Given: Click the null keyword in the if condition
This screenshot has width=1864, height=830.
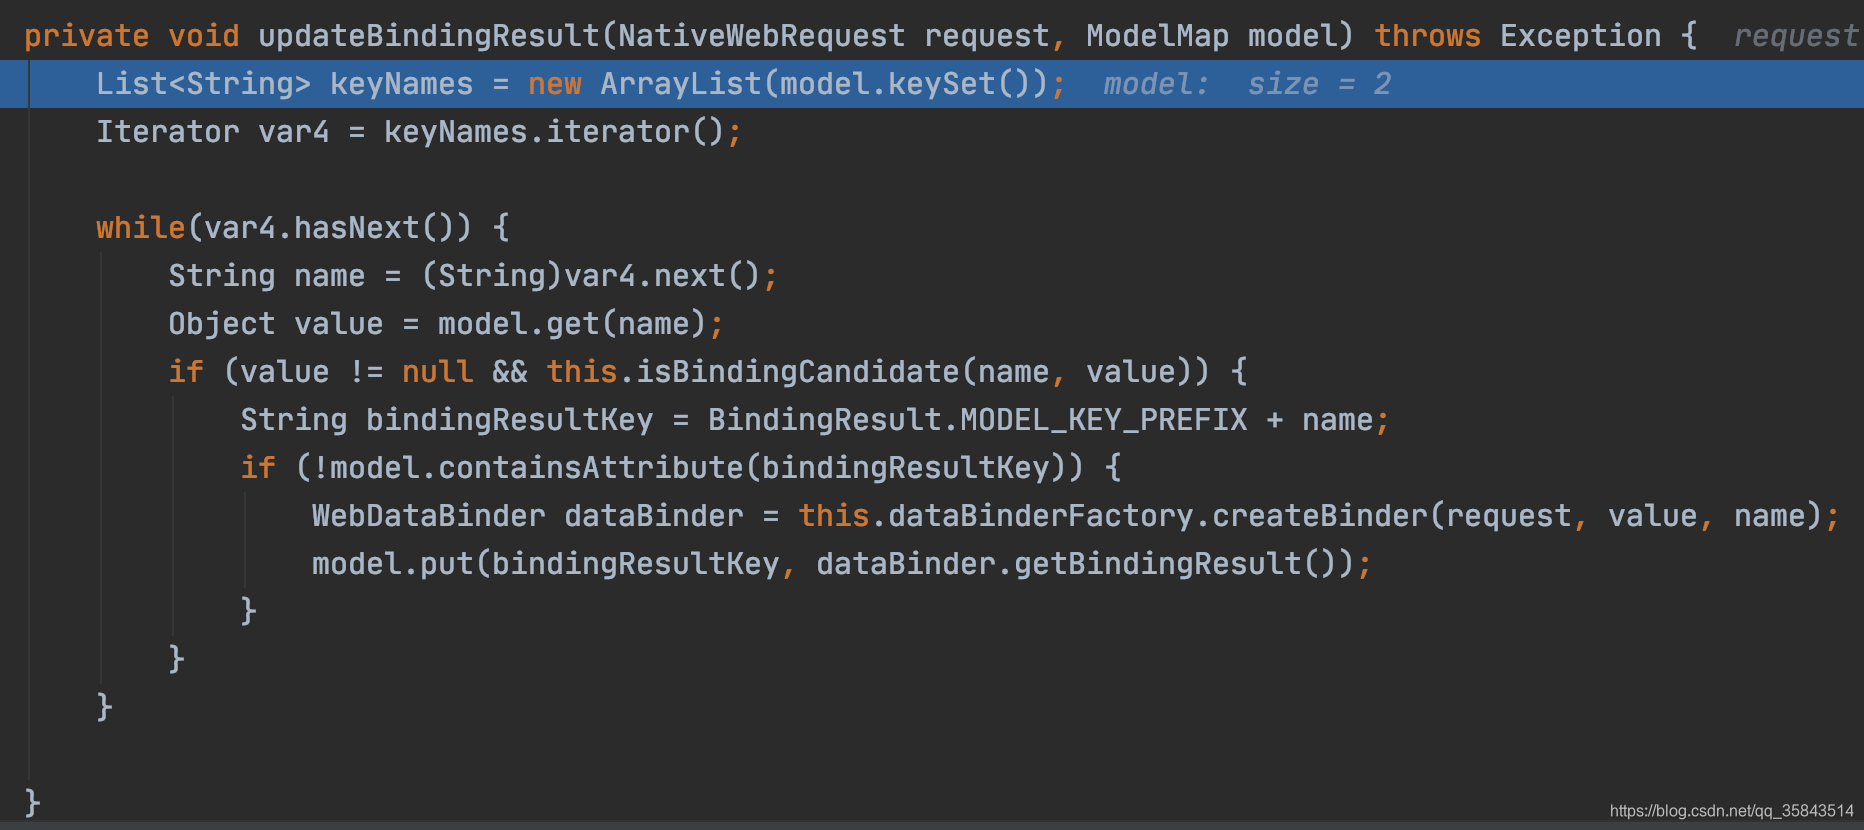Looking at the screenshot, I should tap(438, 372).
